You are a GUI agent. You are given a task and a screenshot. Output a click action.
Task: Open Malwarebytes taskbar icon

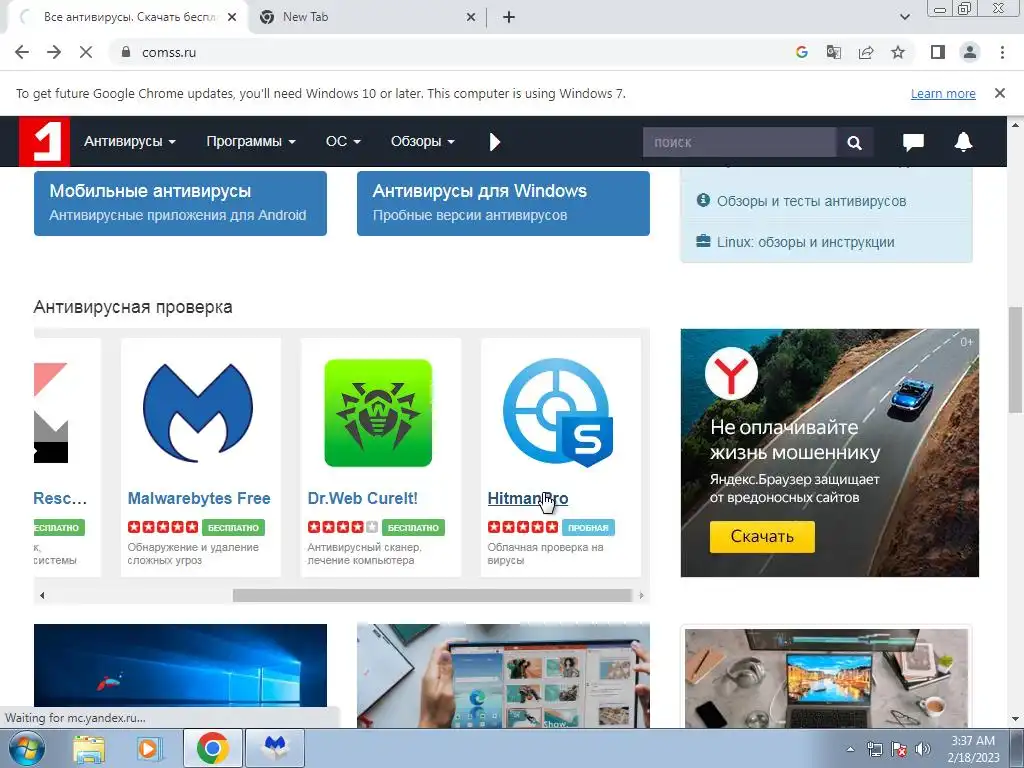point(275,748)
